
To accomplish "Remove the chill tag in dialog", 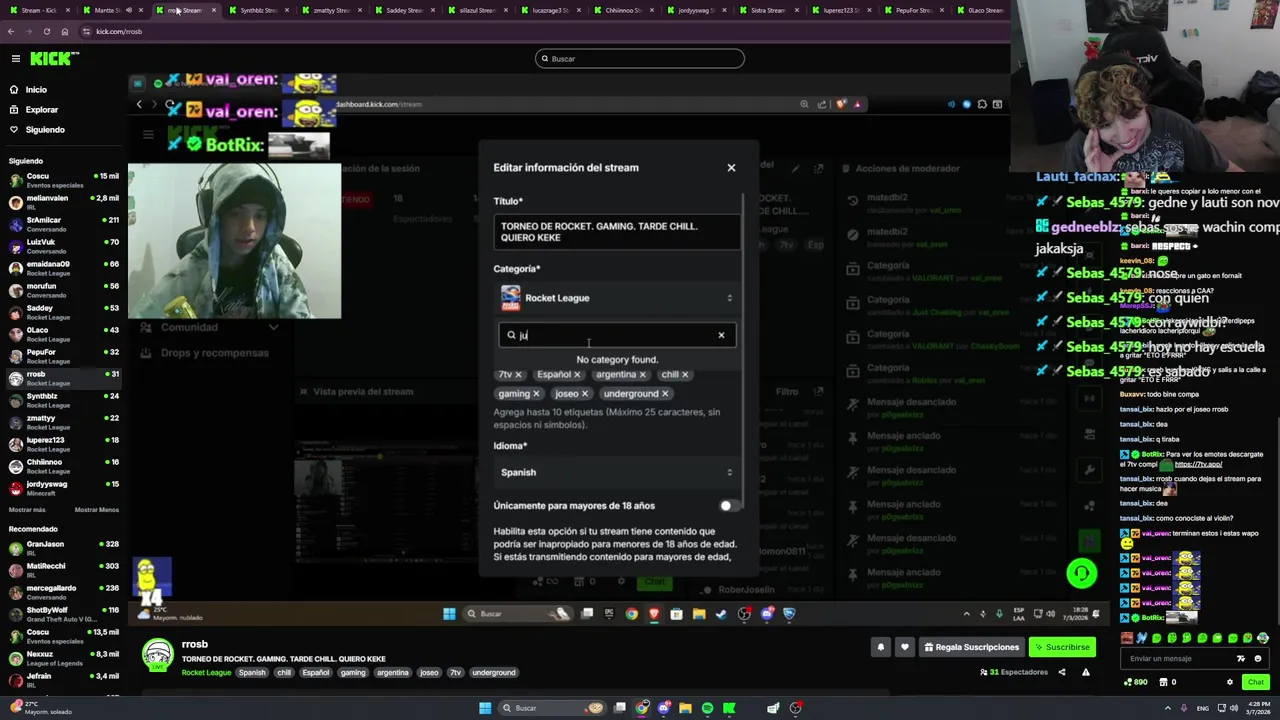I will 685,375.
